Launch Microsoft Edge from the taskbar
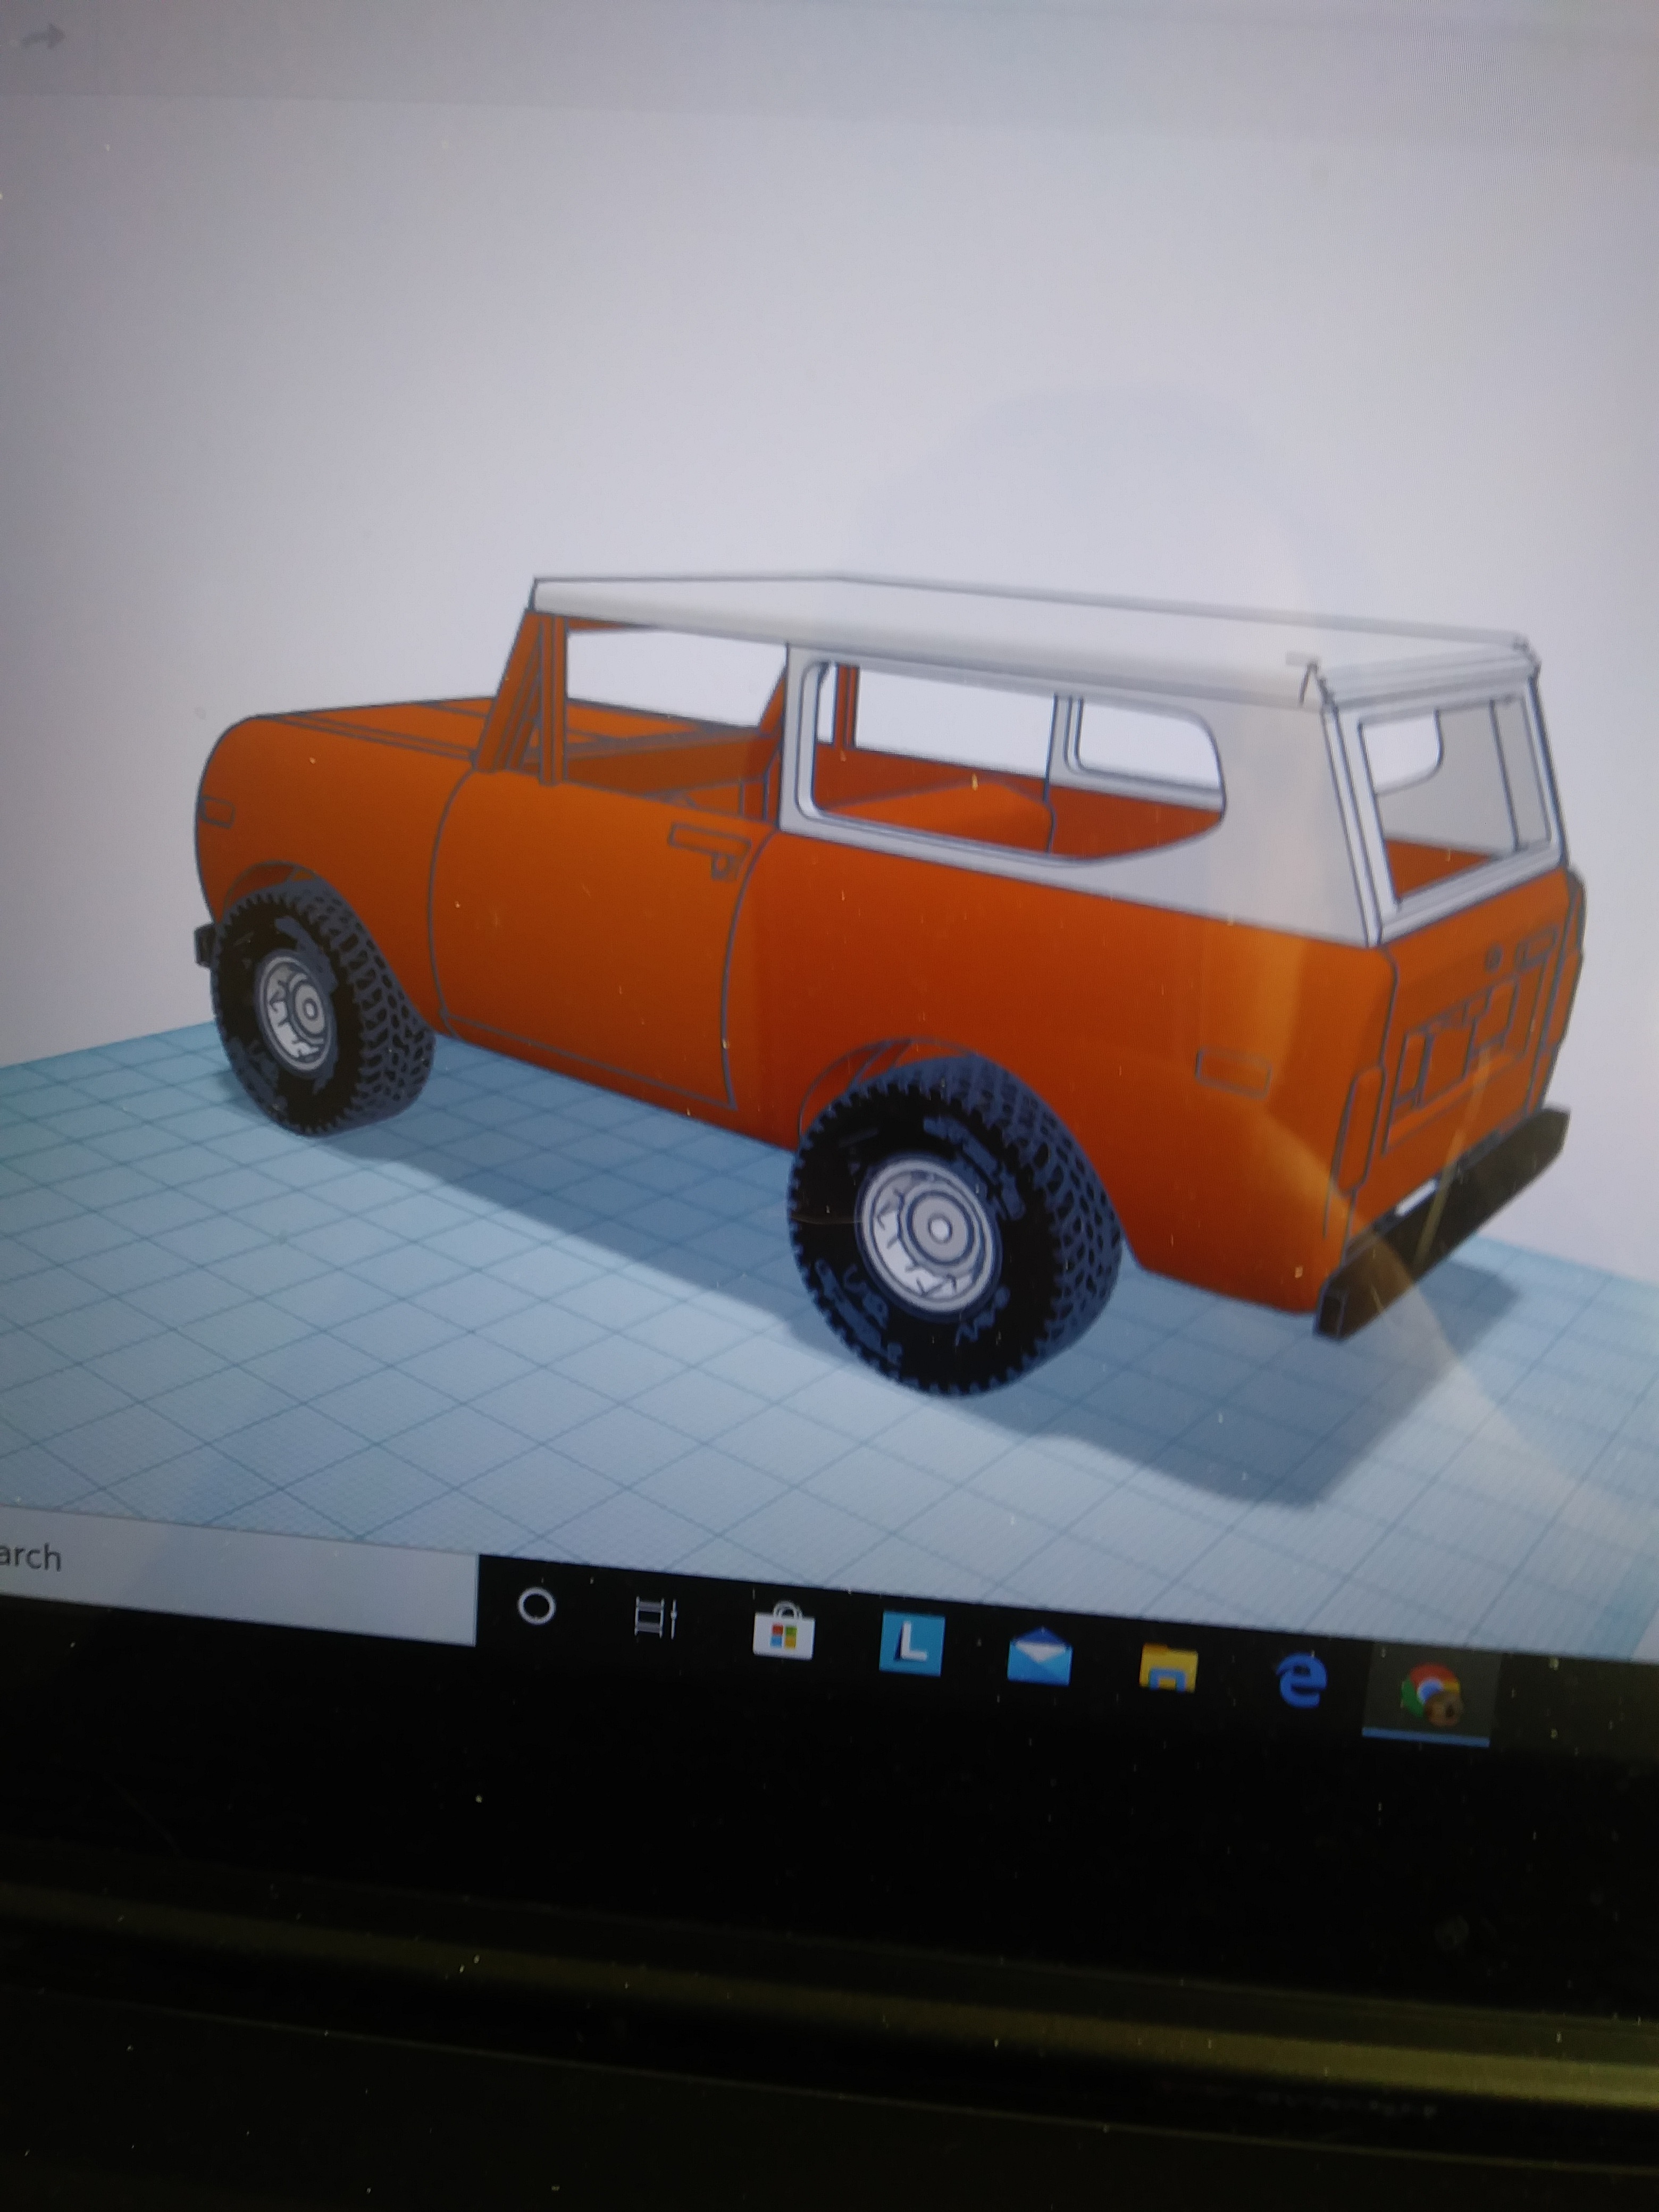The image size is (1659, 2212). (x=1301, y=1680)
